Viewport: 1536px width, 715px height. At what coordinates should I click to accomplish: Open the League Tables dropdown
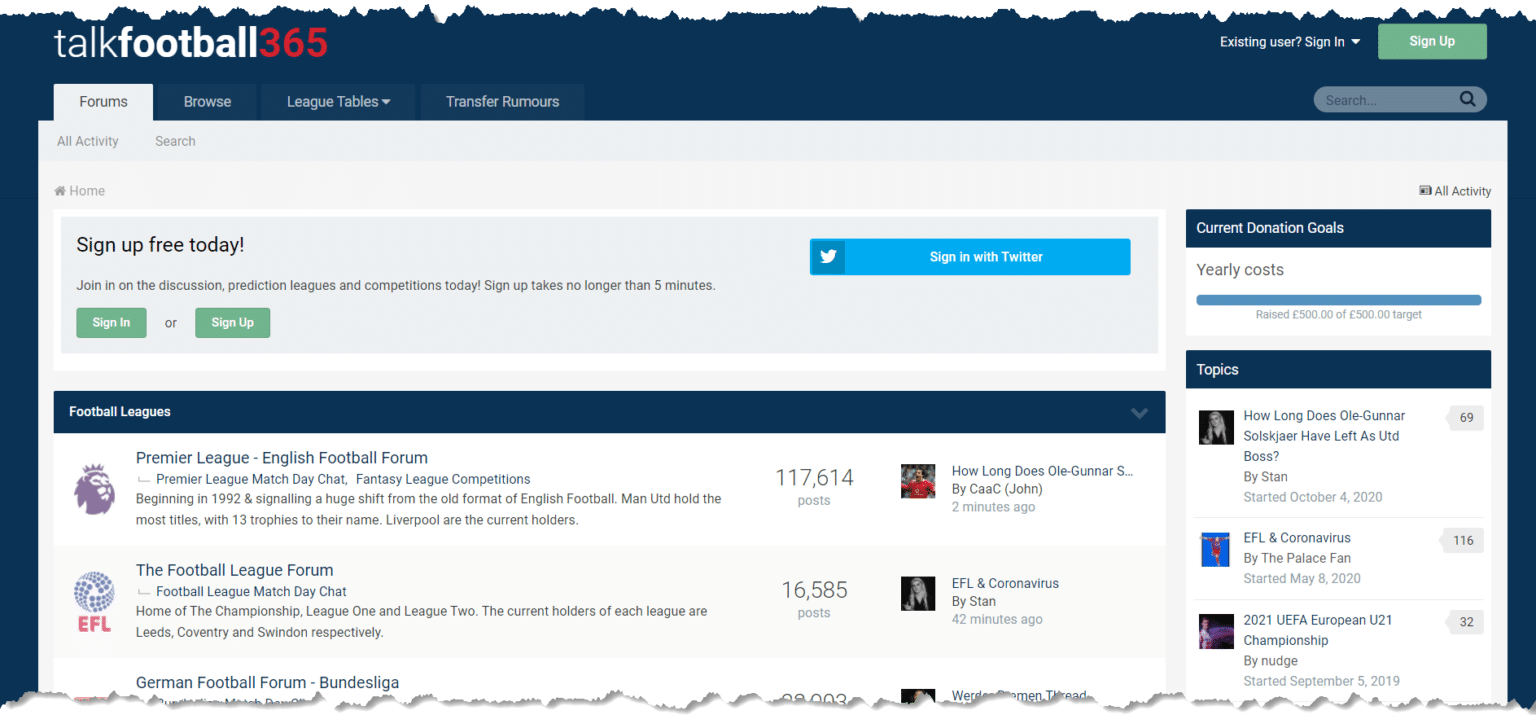point(337,101)
